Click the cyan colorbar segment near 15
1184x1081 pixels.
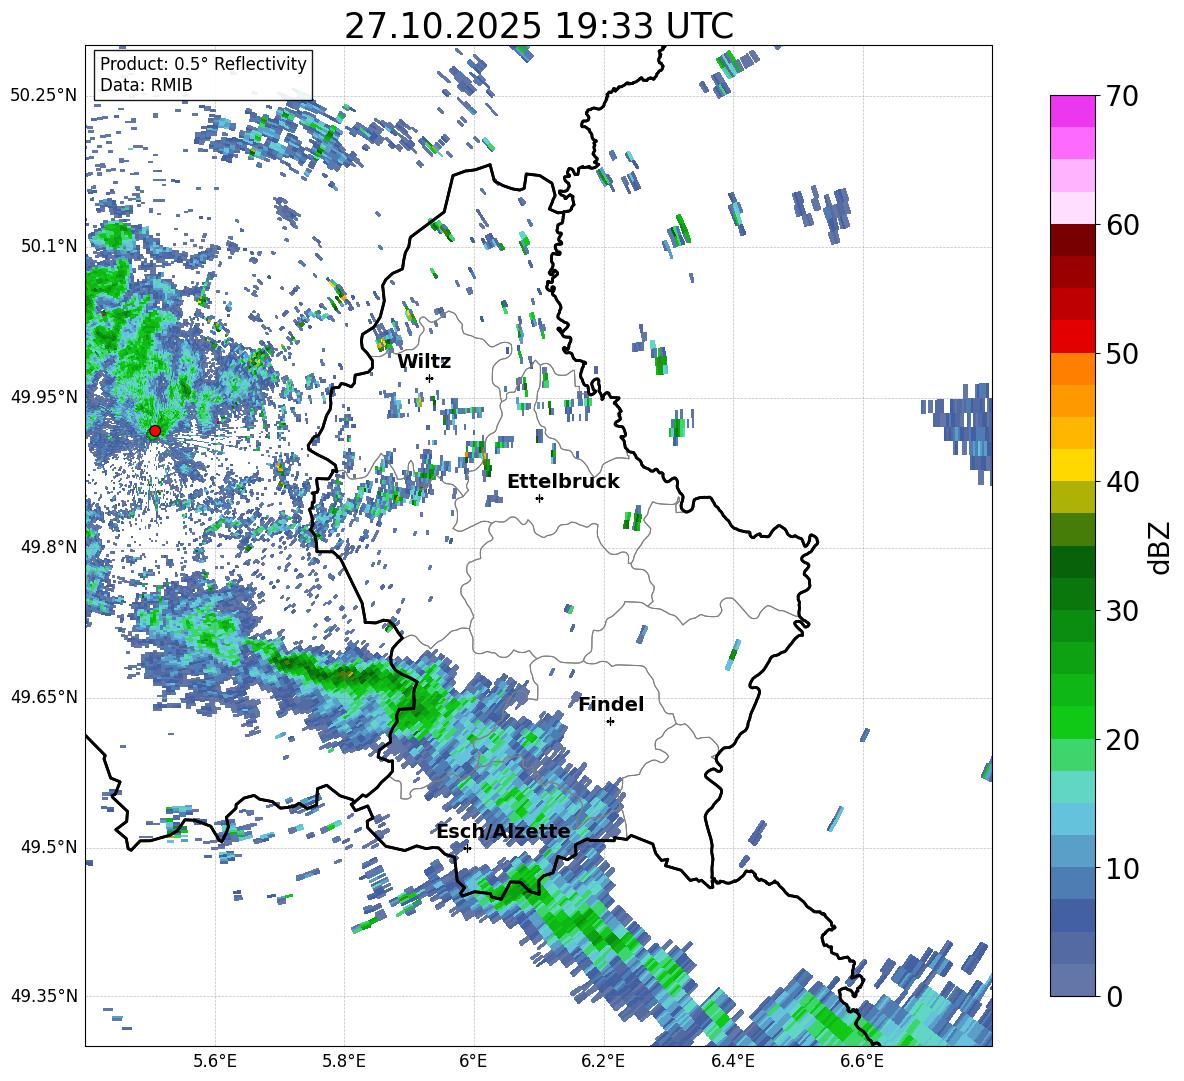pos(1072,787)
